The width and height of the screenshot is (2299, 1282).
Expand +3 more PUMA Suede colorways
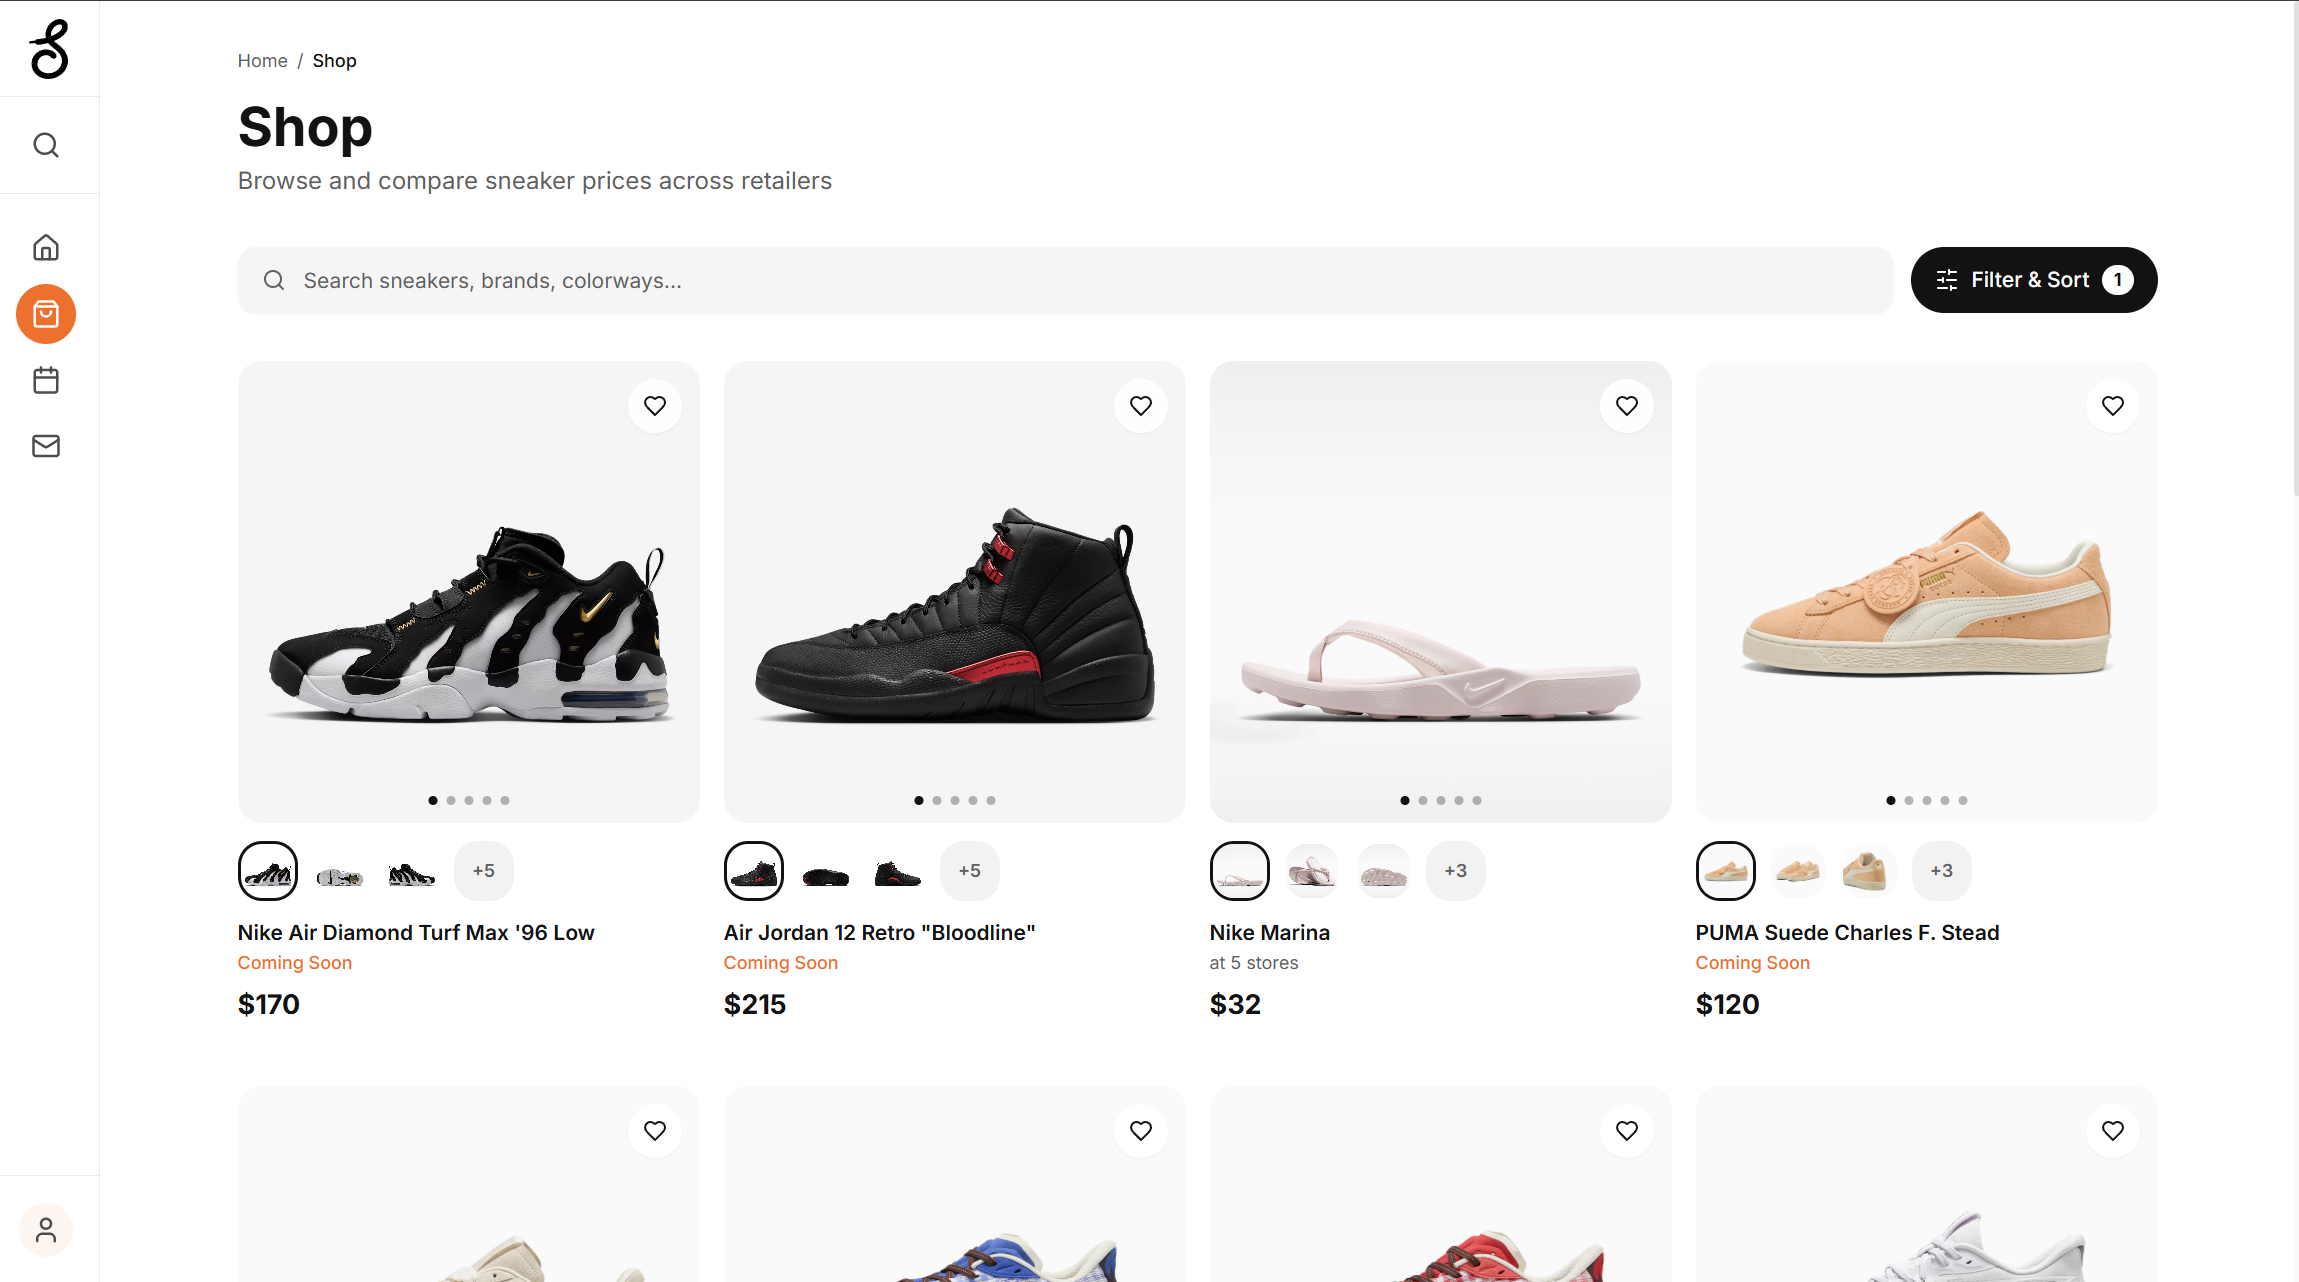pyautogui.click(x=1942, y=871)
